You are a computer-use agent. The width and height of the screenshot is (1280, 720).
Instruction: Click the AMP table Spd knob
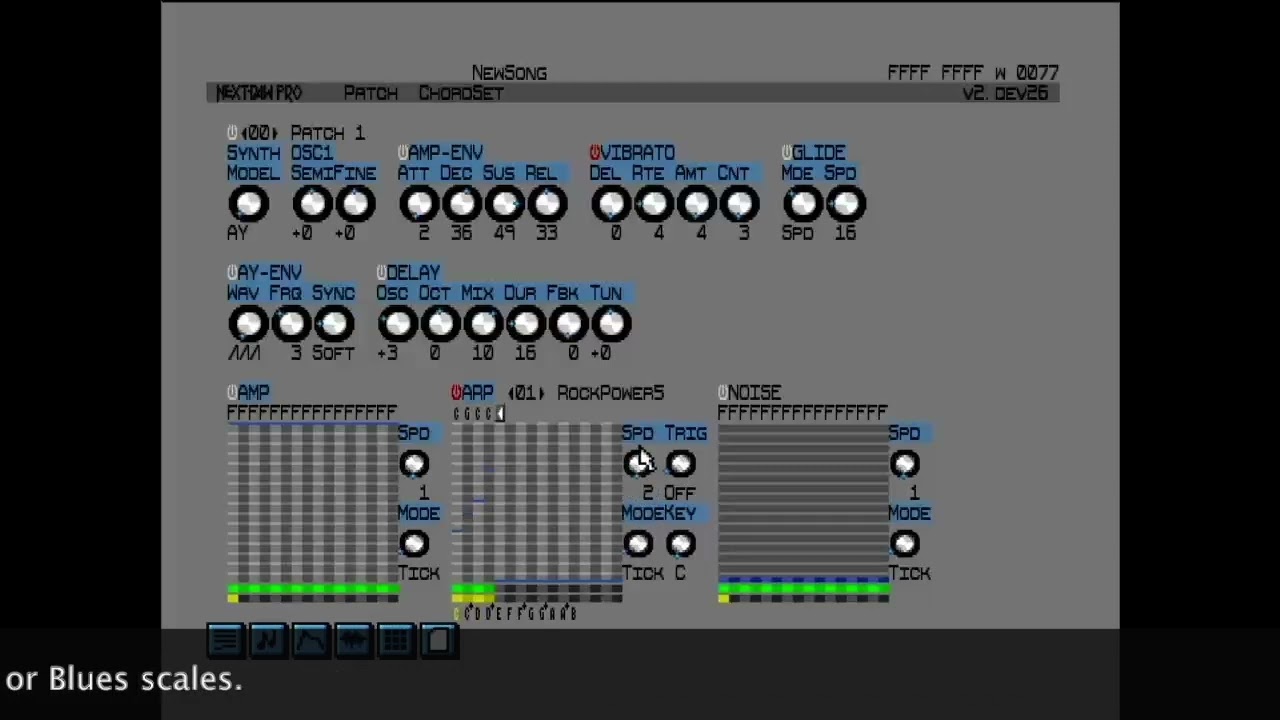(x=414, y=464)
